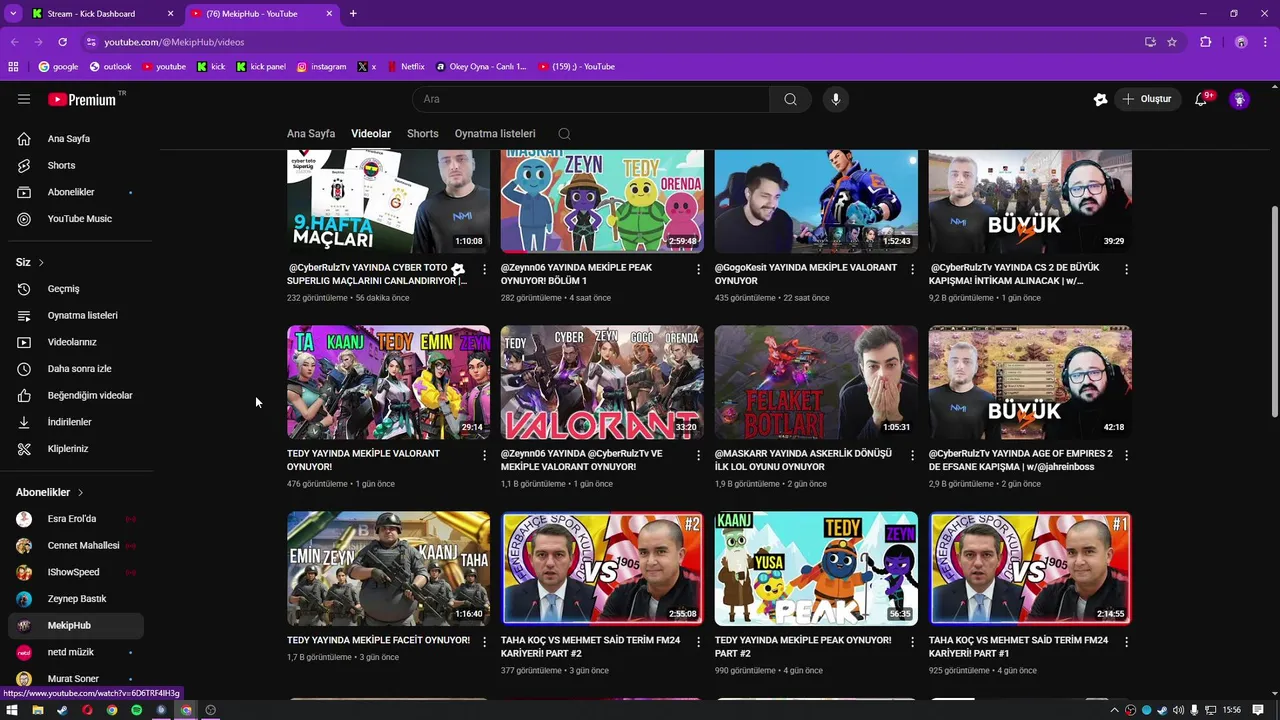
Task: Open the Windows Start button
Action: pyautogui.click(x=12, y=710)
